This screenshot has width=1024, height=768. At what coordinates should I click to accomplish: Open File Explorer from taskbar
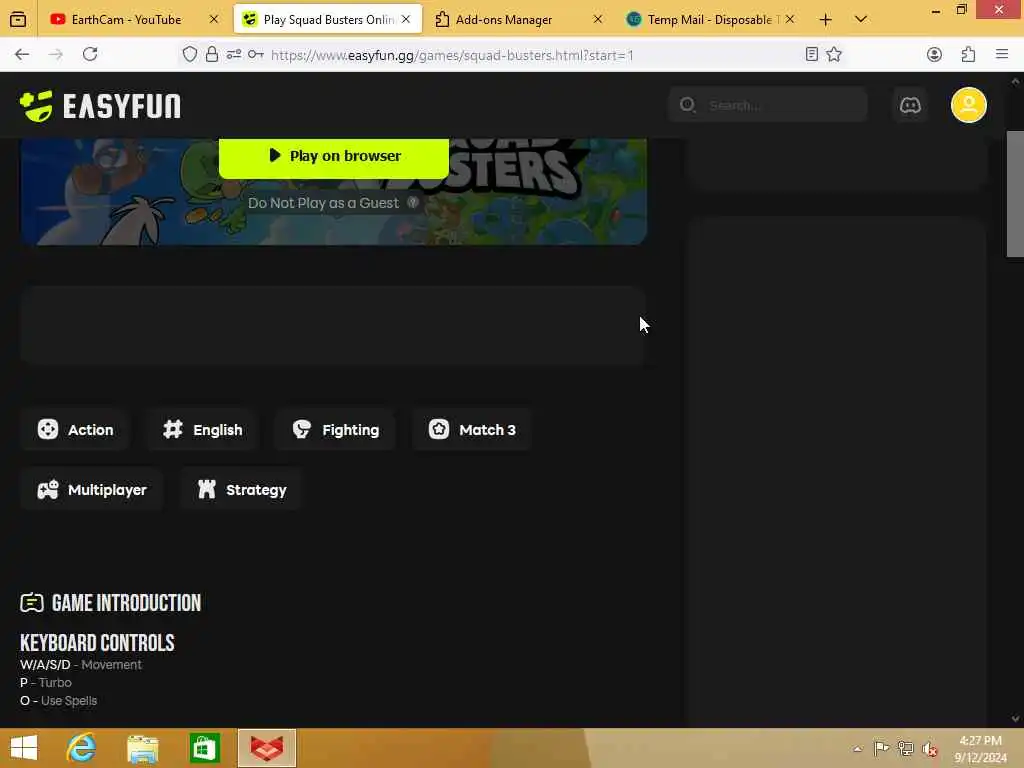point(142,748)
